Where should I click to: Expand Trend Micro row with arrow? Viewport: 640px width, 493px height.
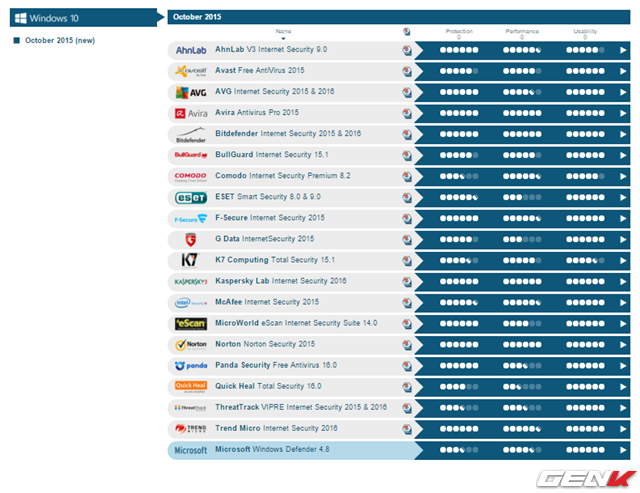coord(623,428)
